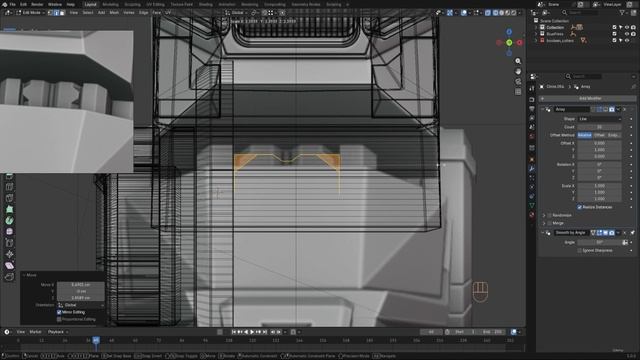Expand the Randomize subpanel
Image resolution: width=640 pixels, height=360 pixels.
pos(544,215)
